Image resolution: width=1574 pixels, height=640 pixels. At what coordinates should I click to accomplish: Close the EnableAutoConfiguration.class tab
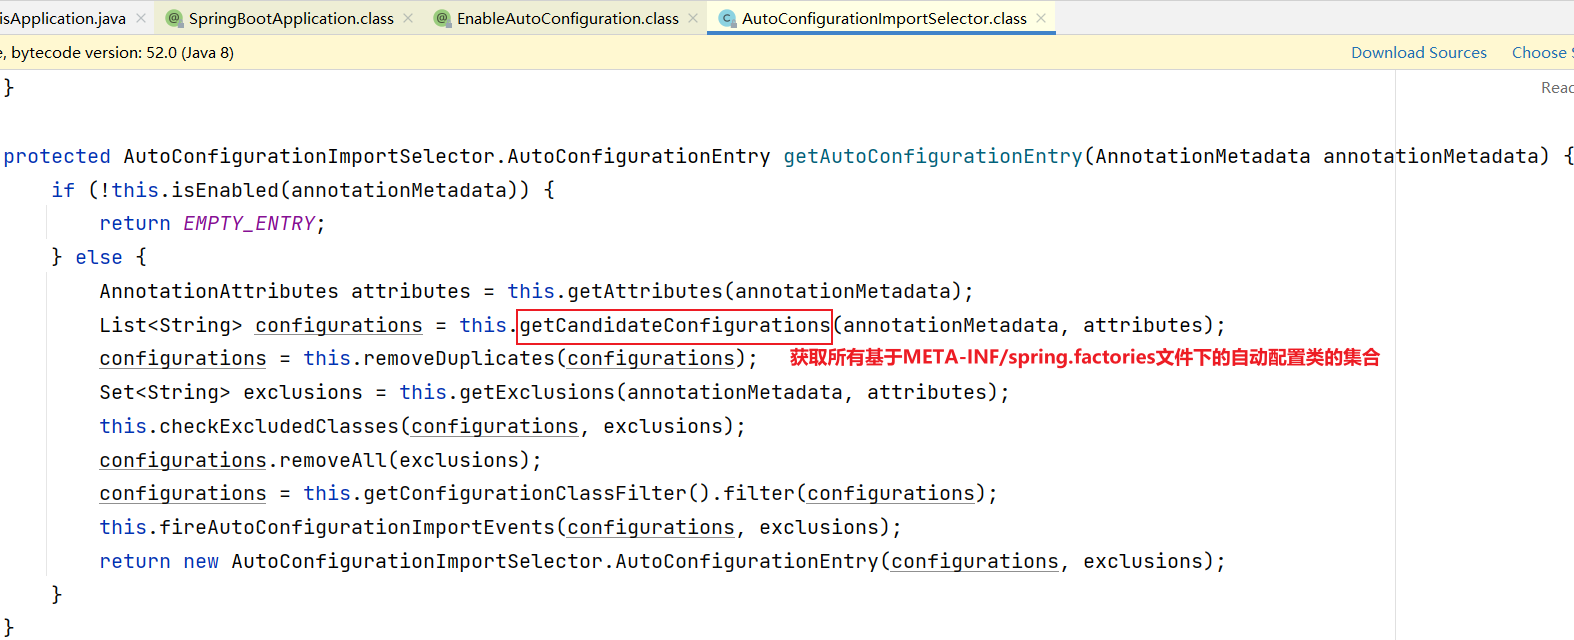693,18
